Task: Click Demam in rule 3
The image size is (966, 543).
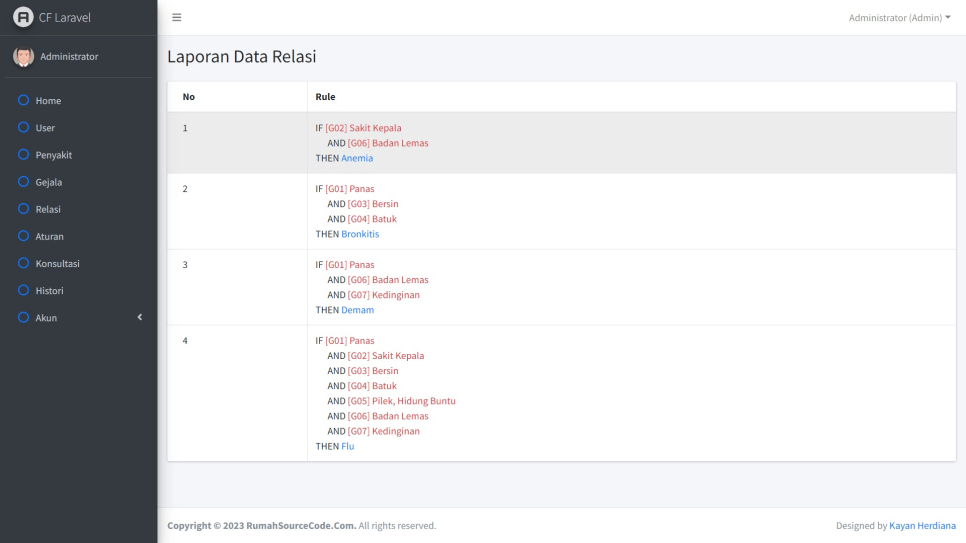Action: pos(357,310)
